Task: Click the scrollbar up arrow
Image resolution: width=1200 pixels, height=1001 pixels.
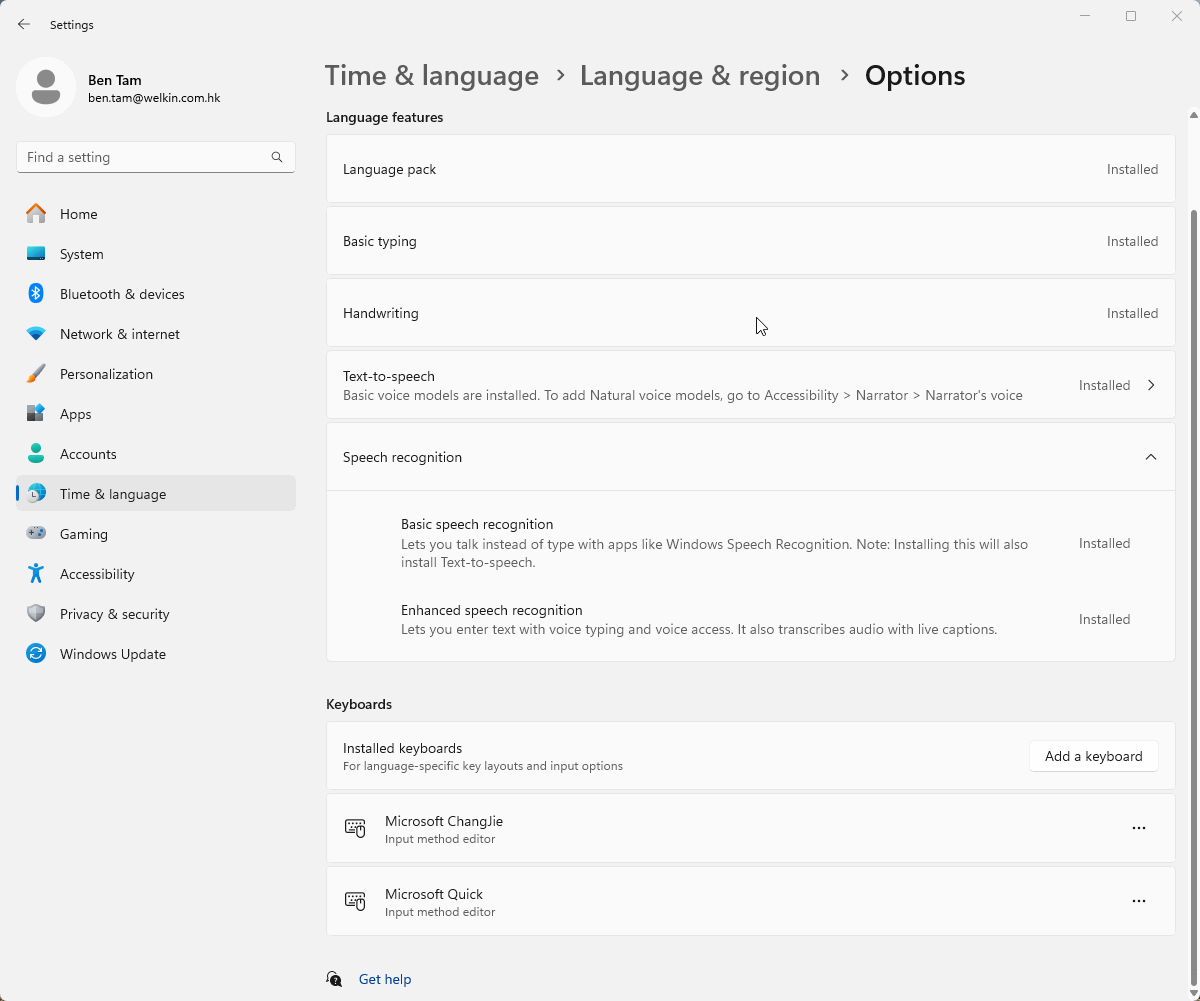Action: 1192,114
